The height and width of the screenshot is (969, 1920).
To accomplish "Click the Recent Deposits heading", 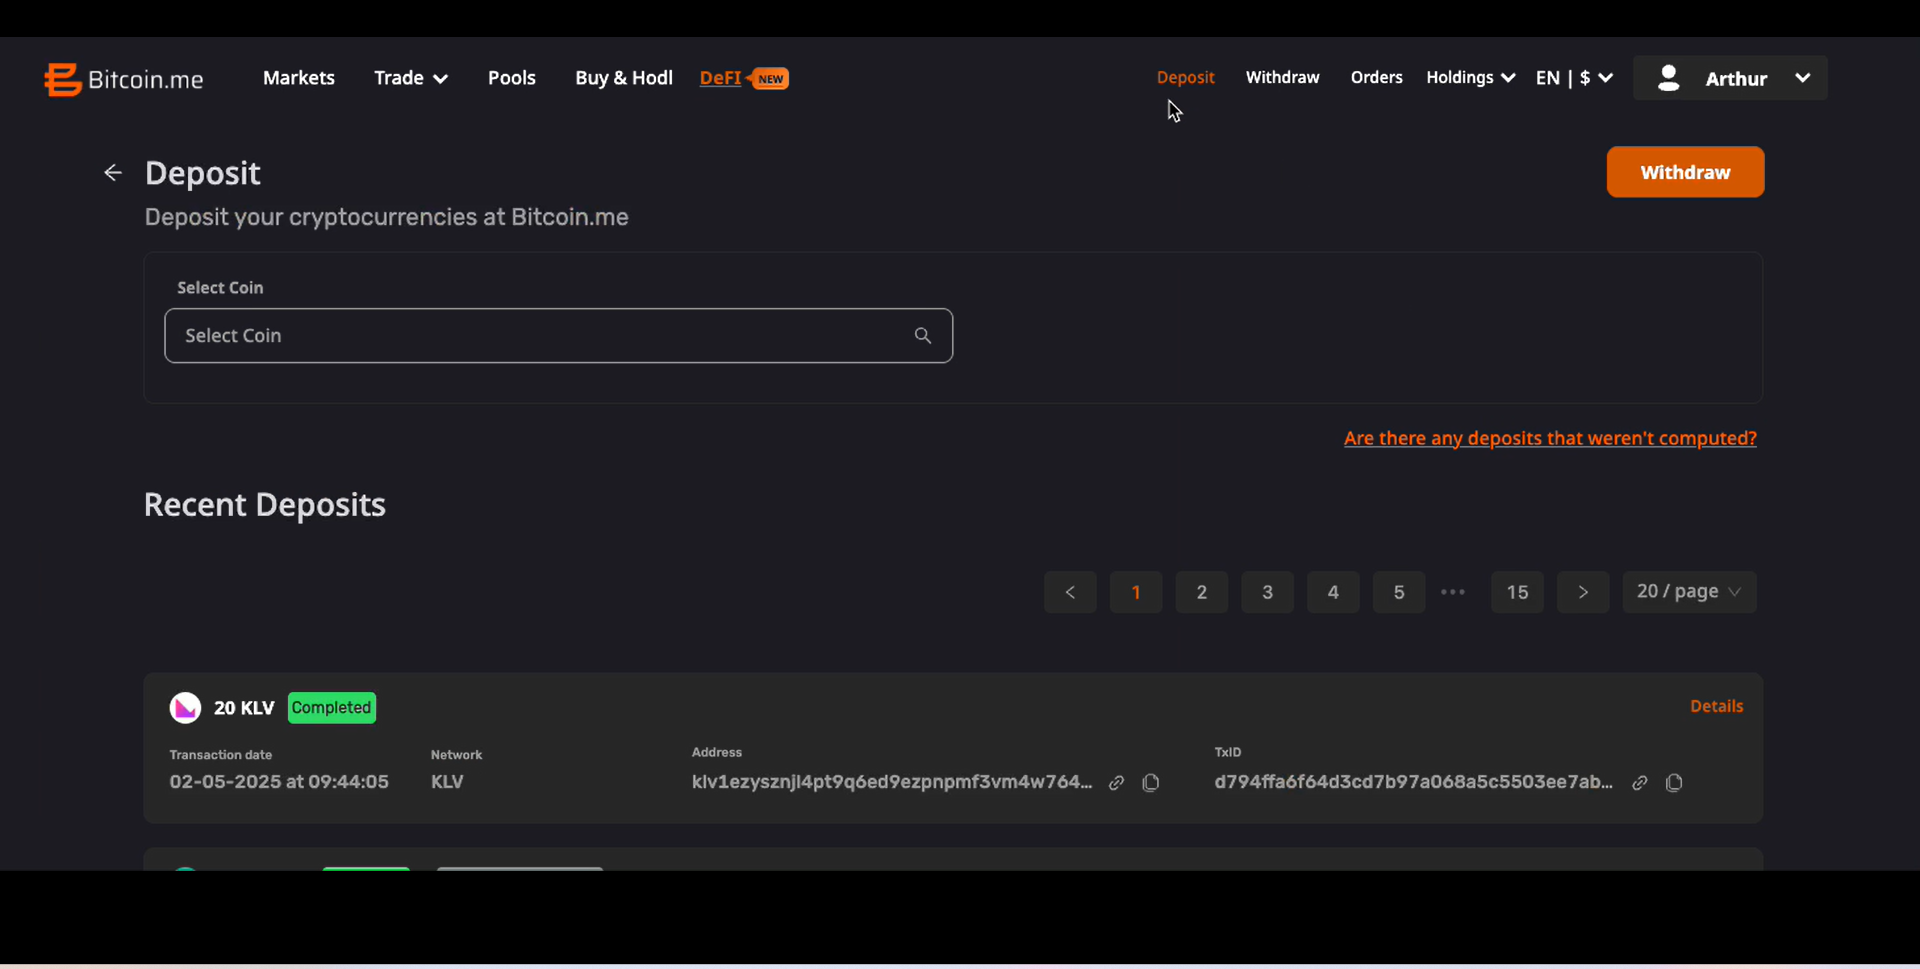I will point(265,505).
